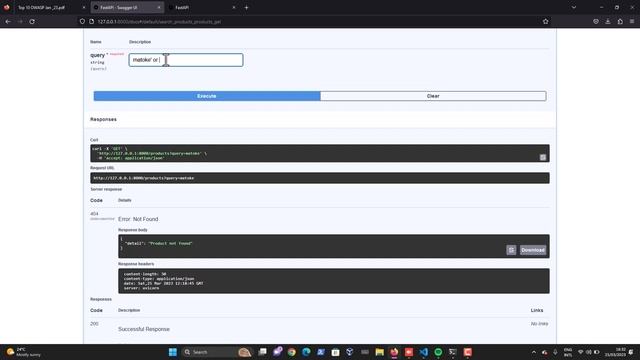The width and height of the screenshot is (640, 360).
Task: Click the 200 response code
Action: [94, 324]
